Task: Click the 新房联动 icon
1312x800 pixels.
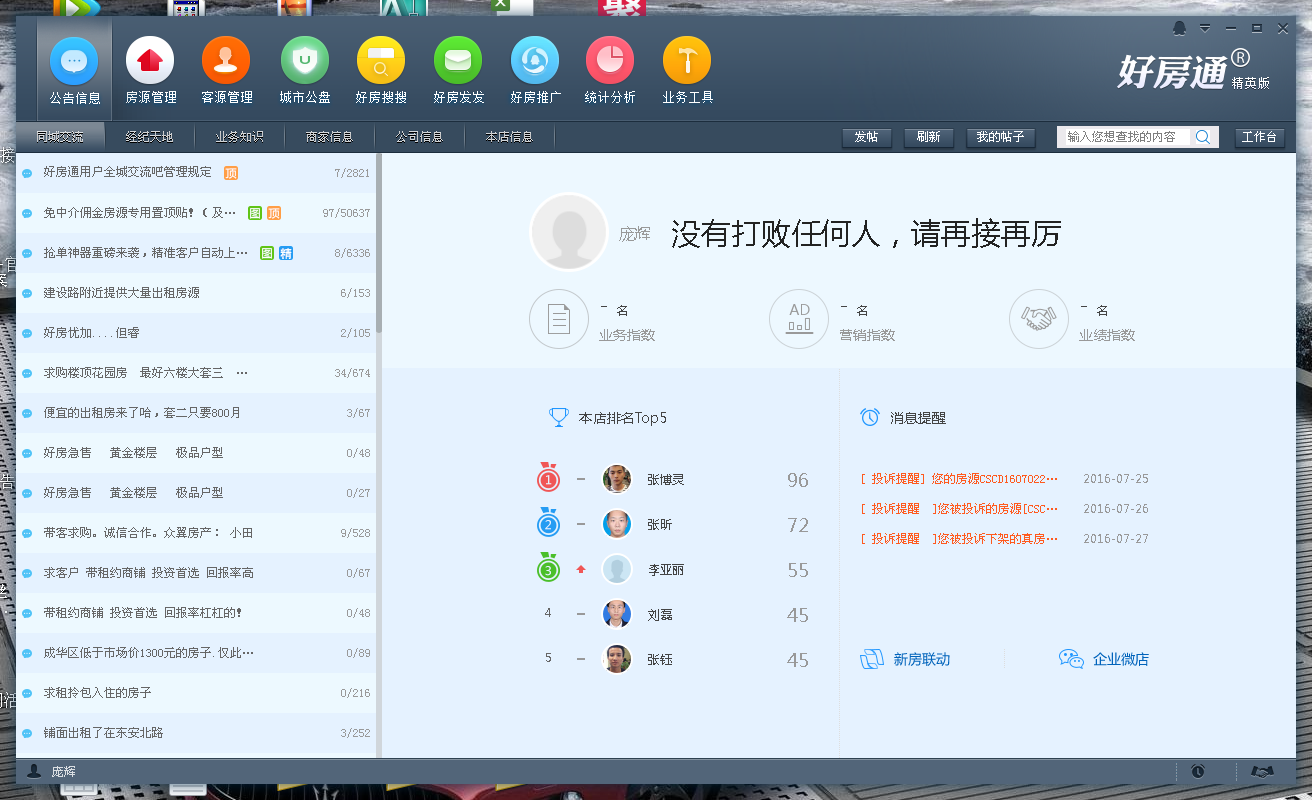Action: tap(872, 659)
